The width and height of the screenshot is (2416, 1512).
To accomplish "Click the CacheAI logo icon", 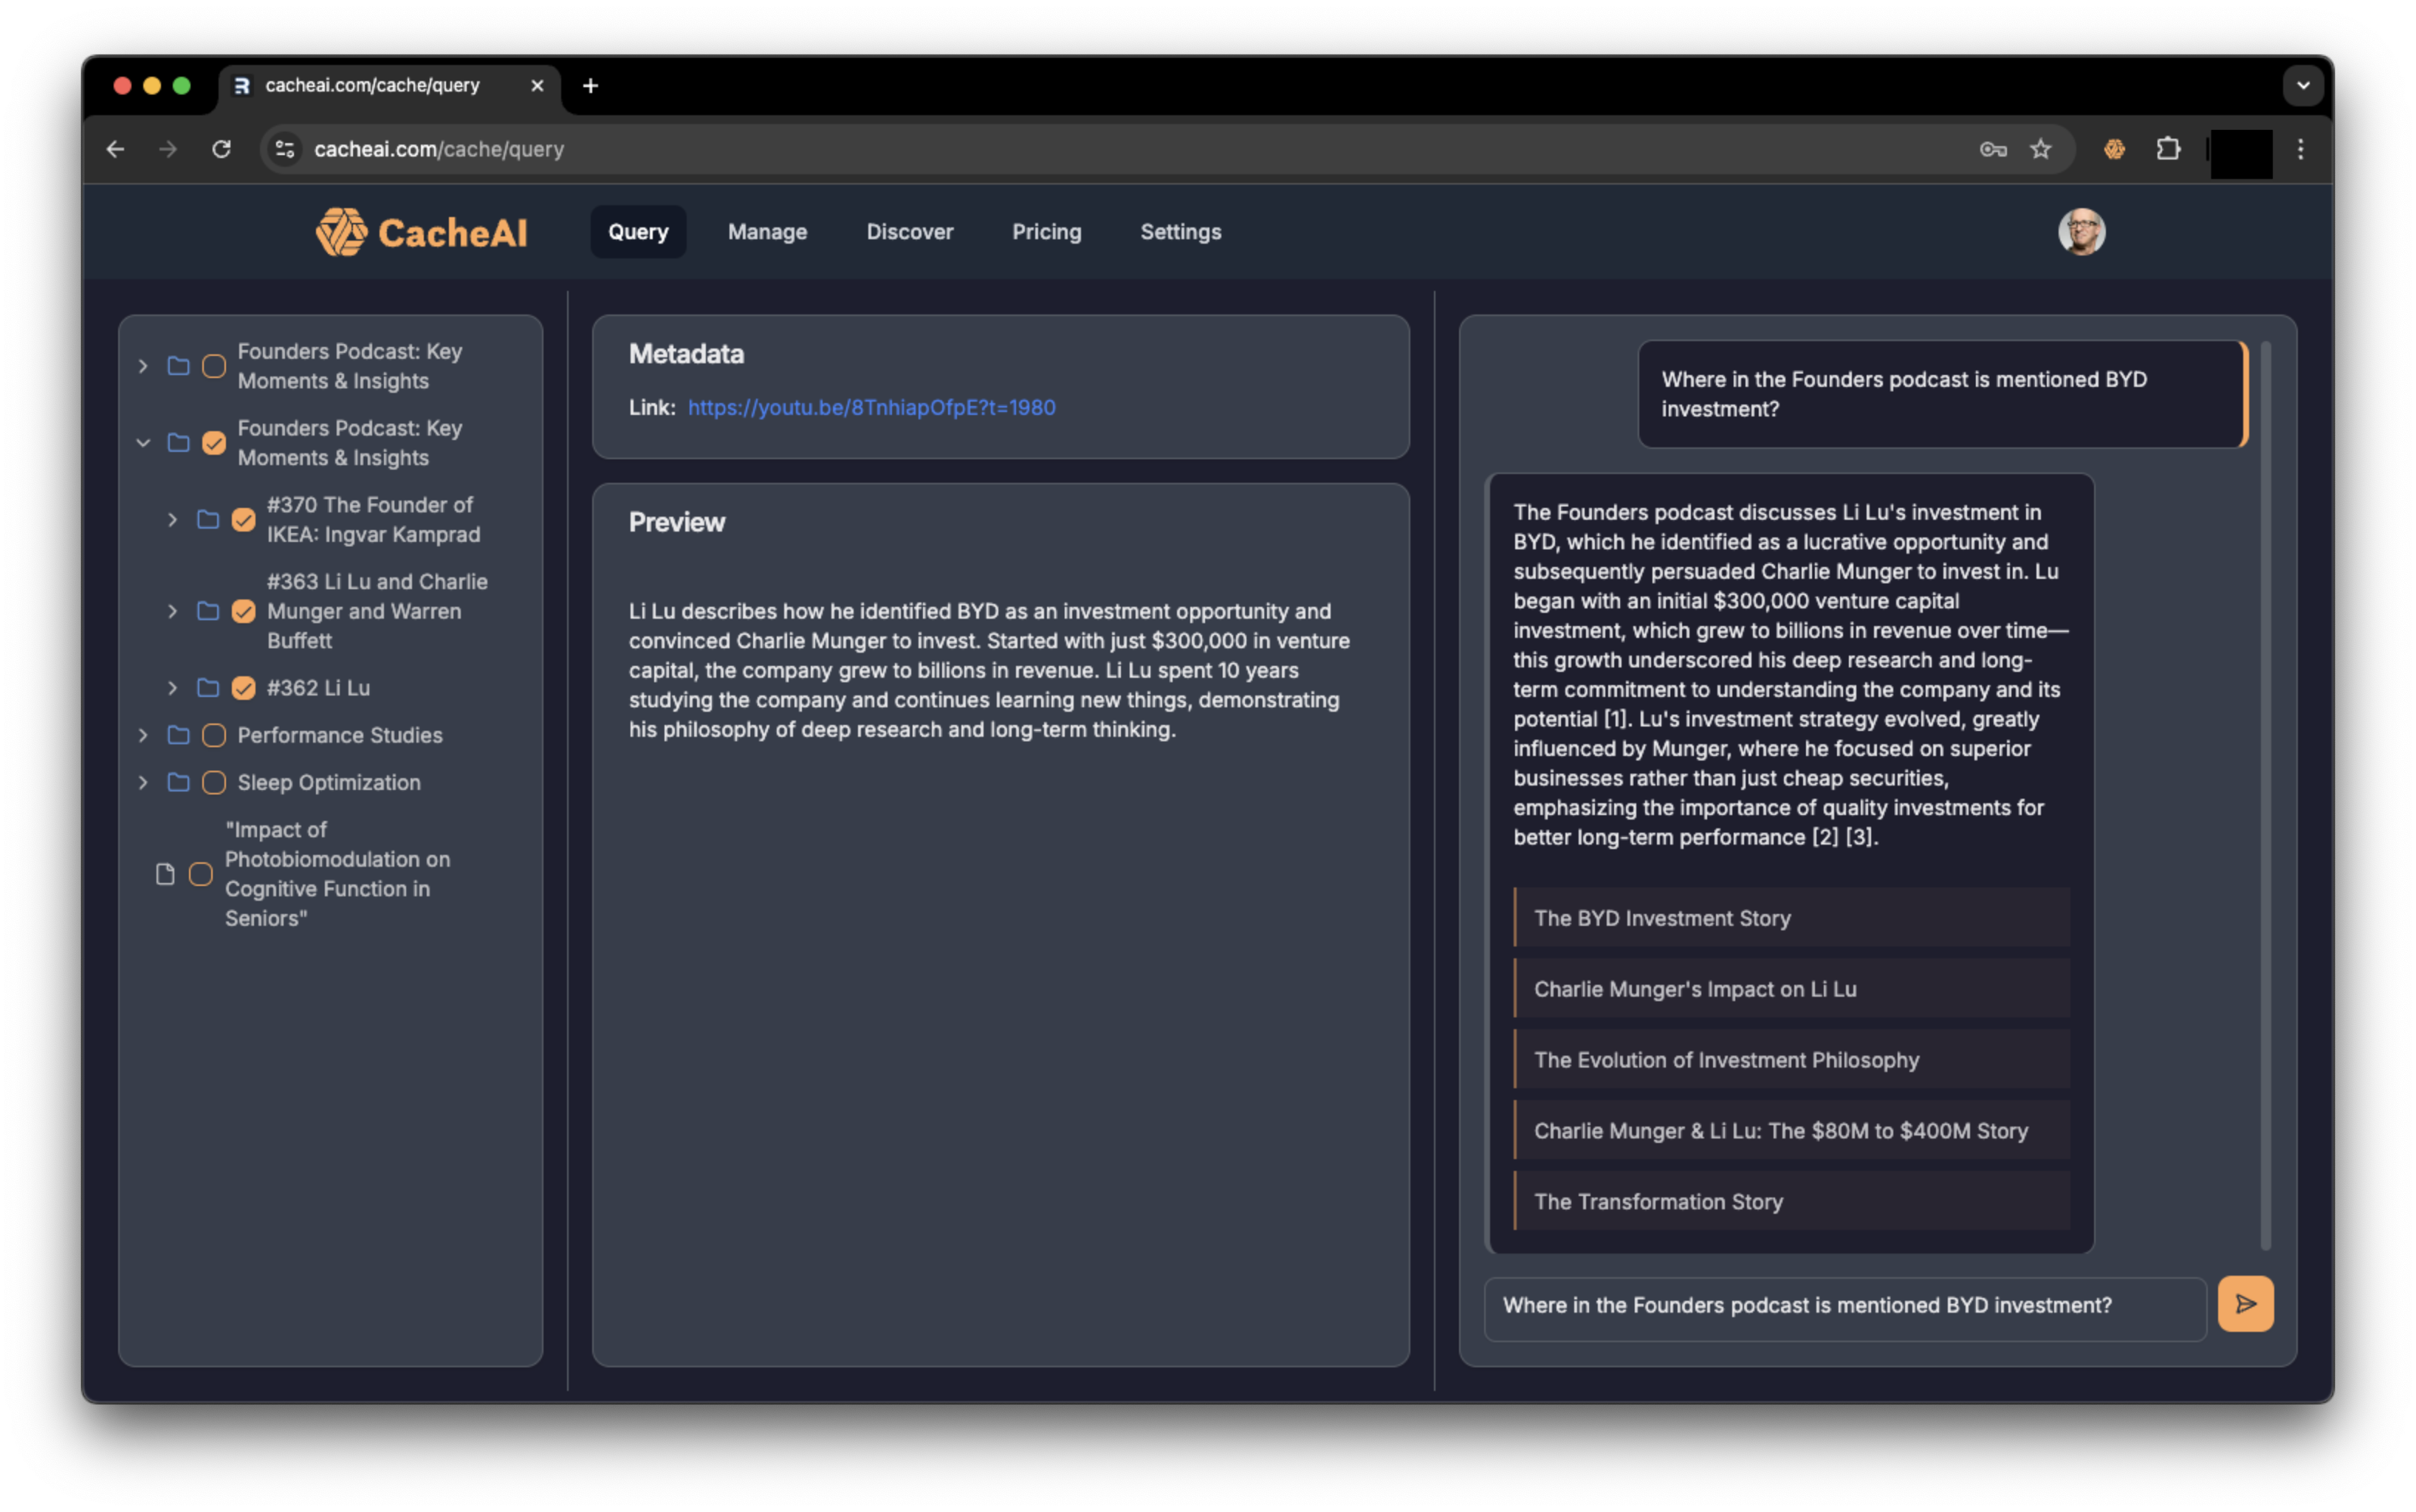I will pos(341,232).
